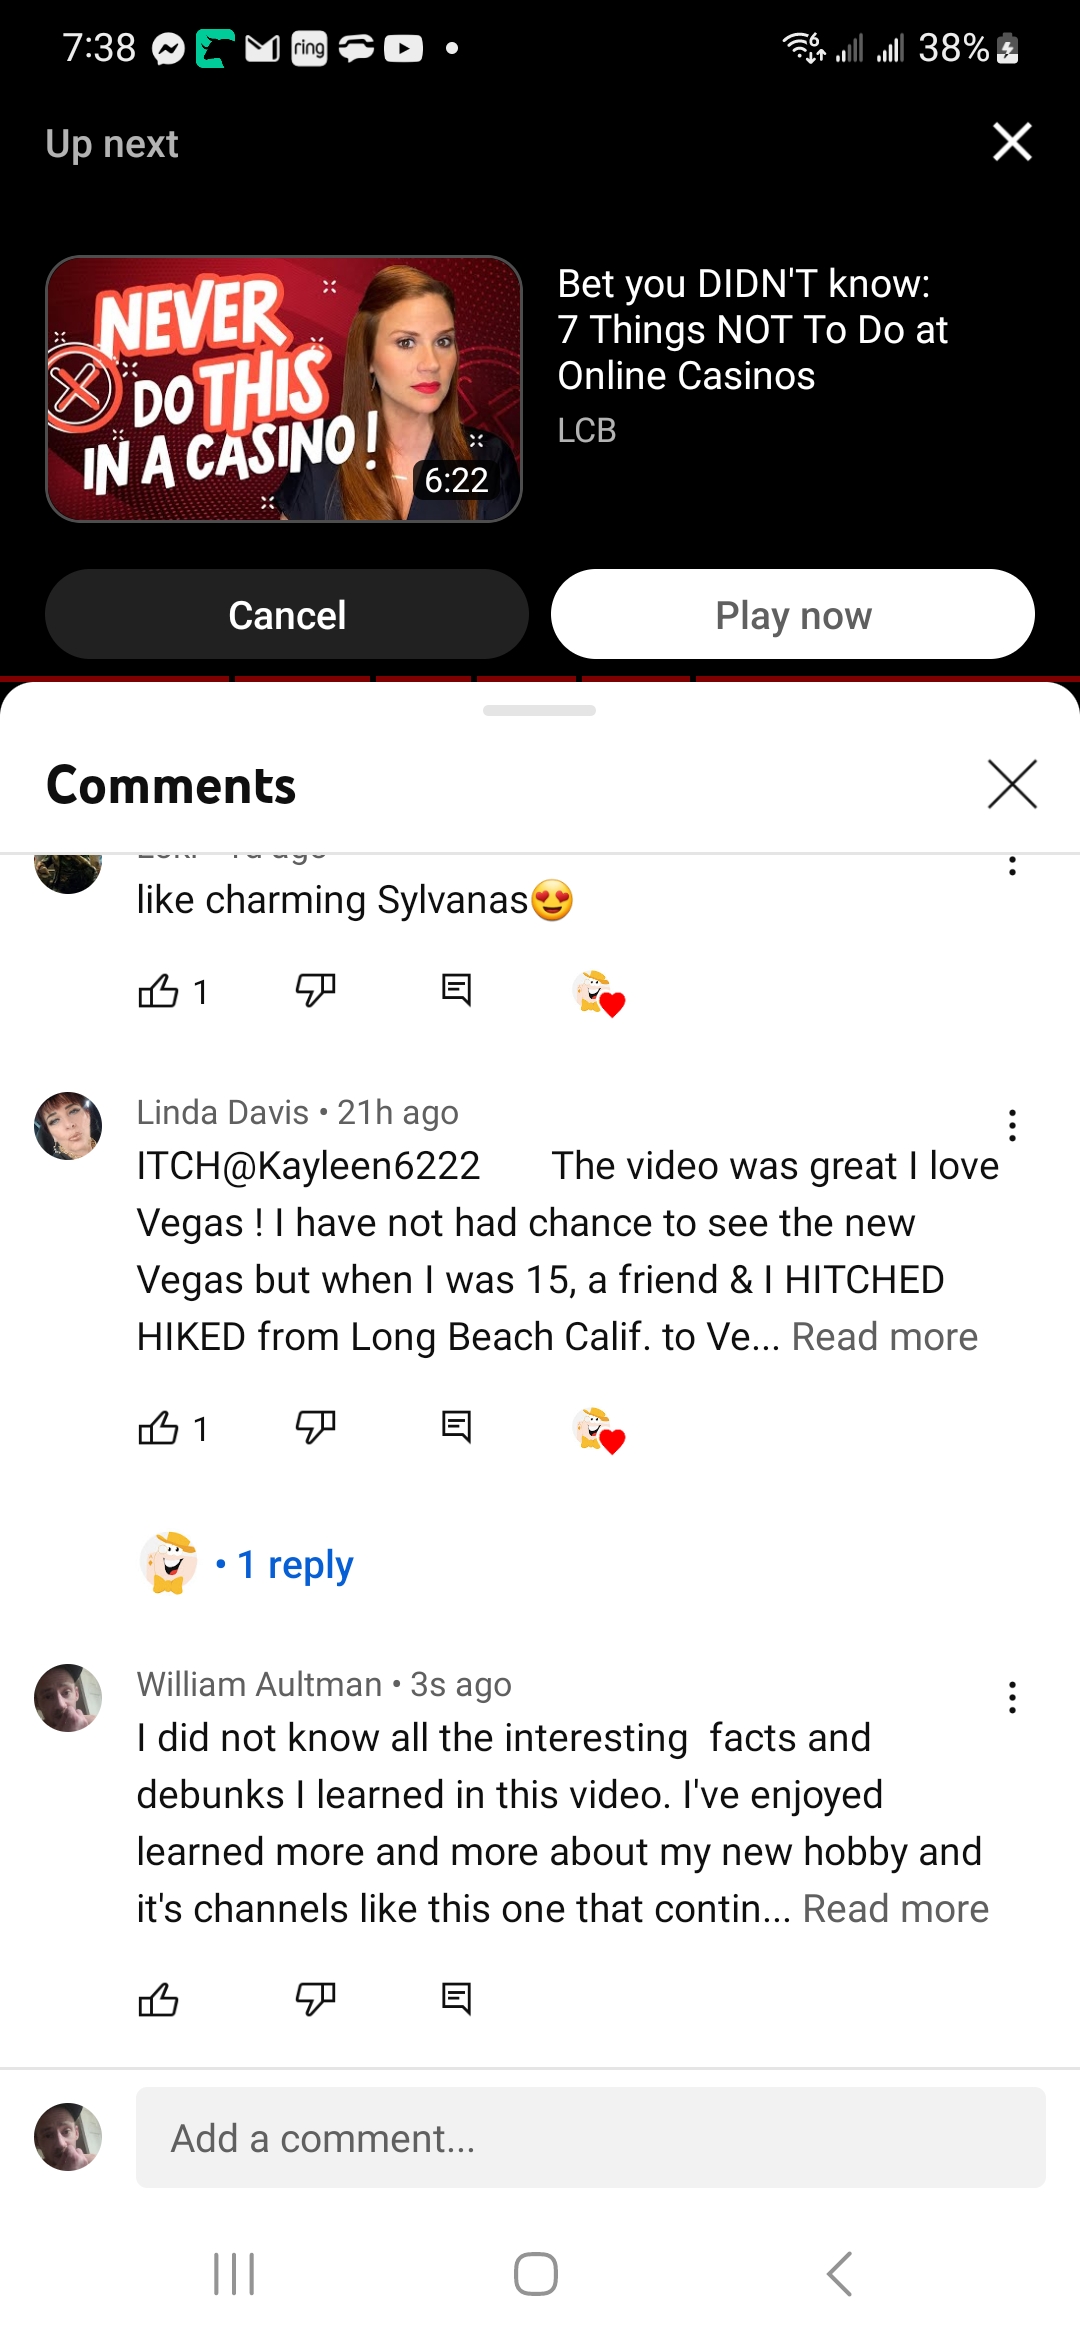Open options menu for Linda Davis's comment
Image resolution: width=1080 pixels, height=2340 pixels.
tap(1012, 1125)
